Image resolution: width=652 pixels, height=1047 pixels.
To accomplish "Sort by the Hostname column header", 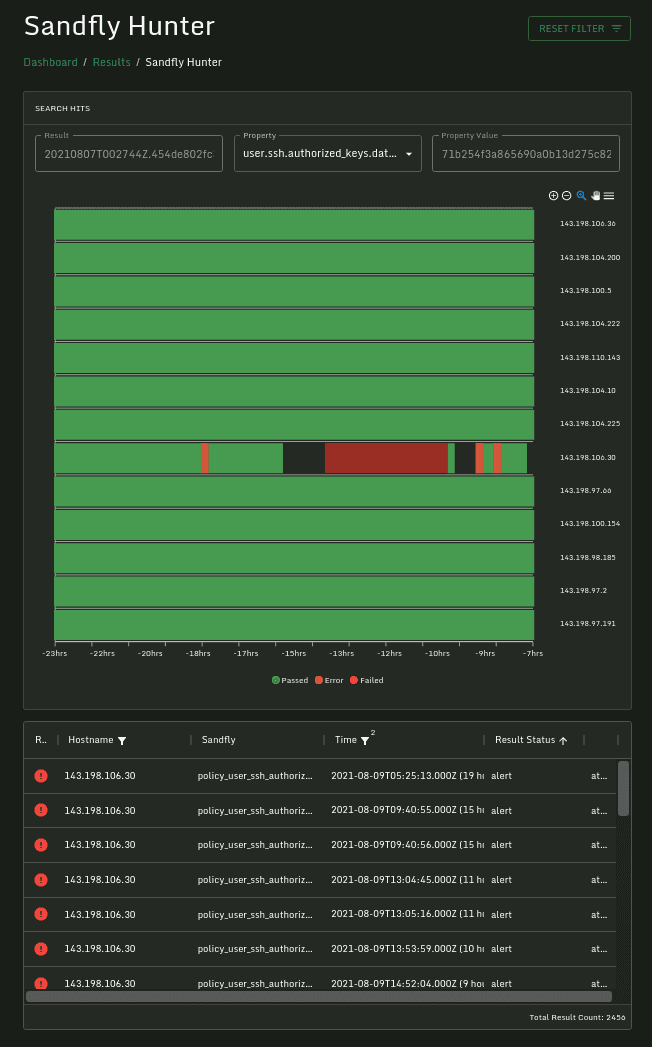I will pyautogui.click(x=91, y=740).
